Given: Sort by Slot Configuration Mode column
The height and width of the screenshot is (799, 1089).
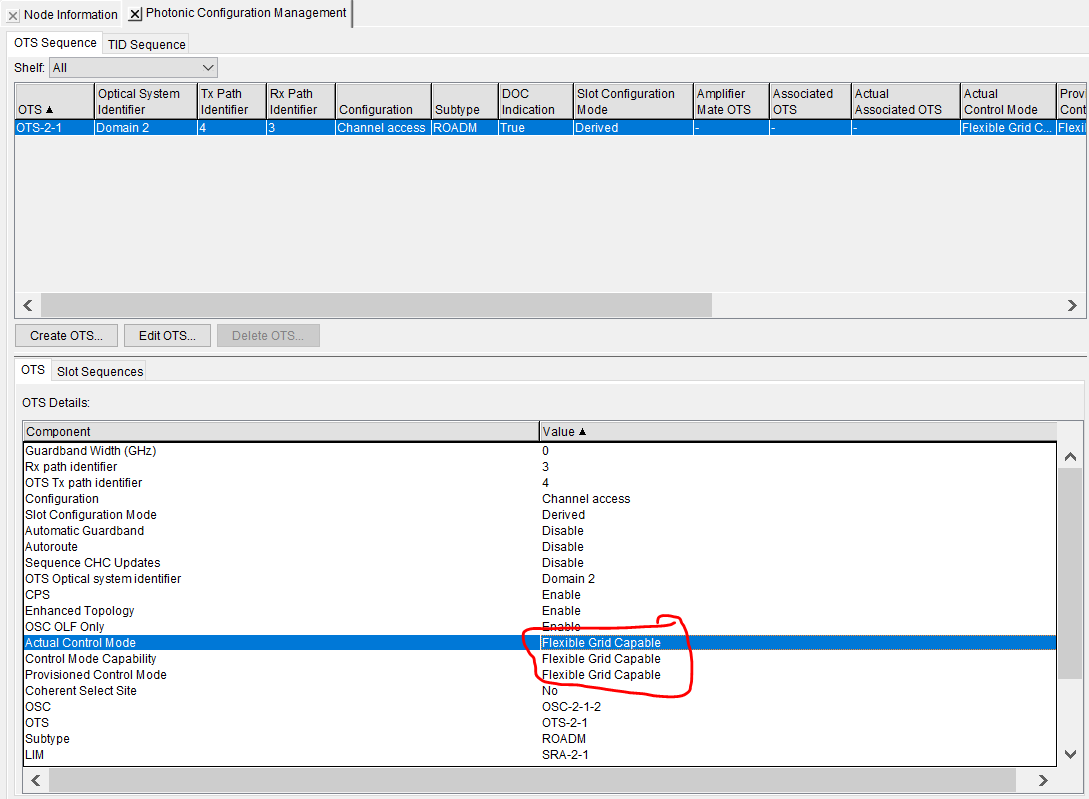Looking at the screenshot, I should coord(633,101).
